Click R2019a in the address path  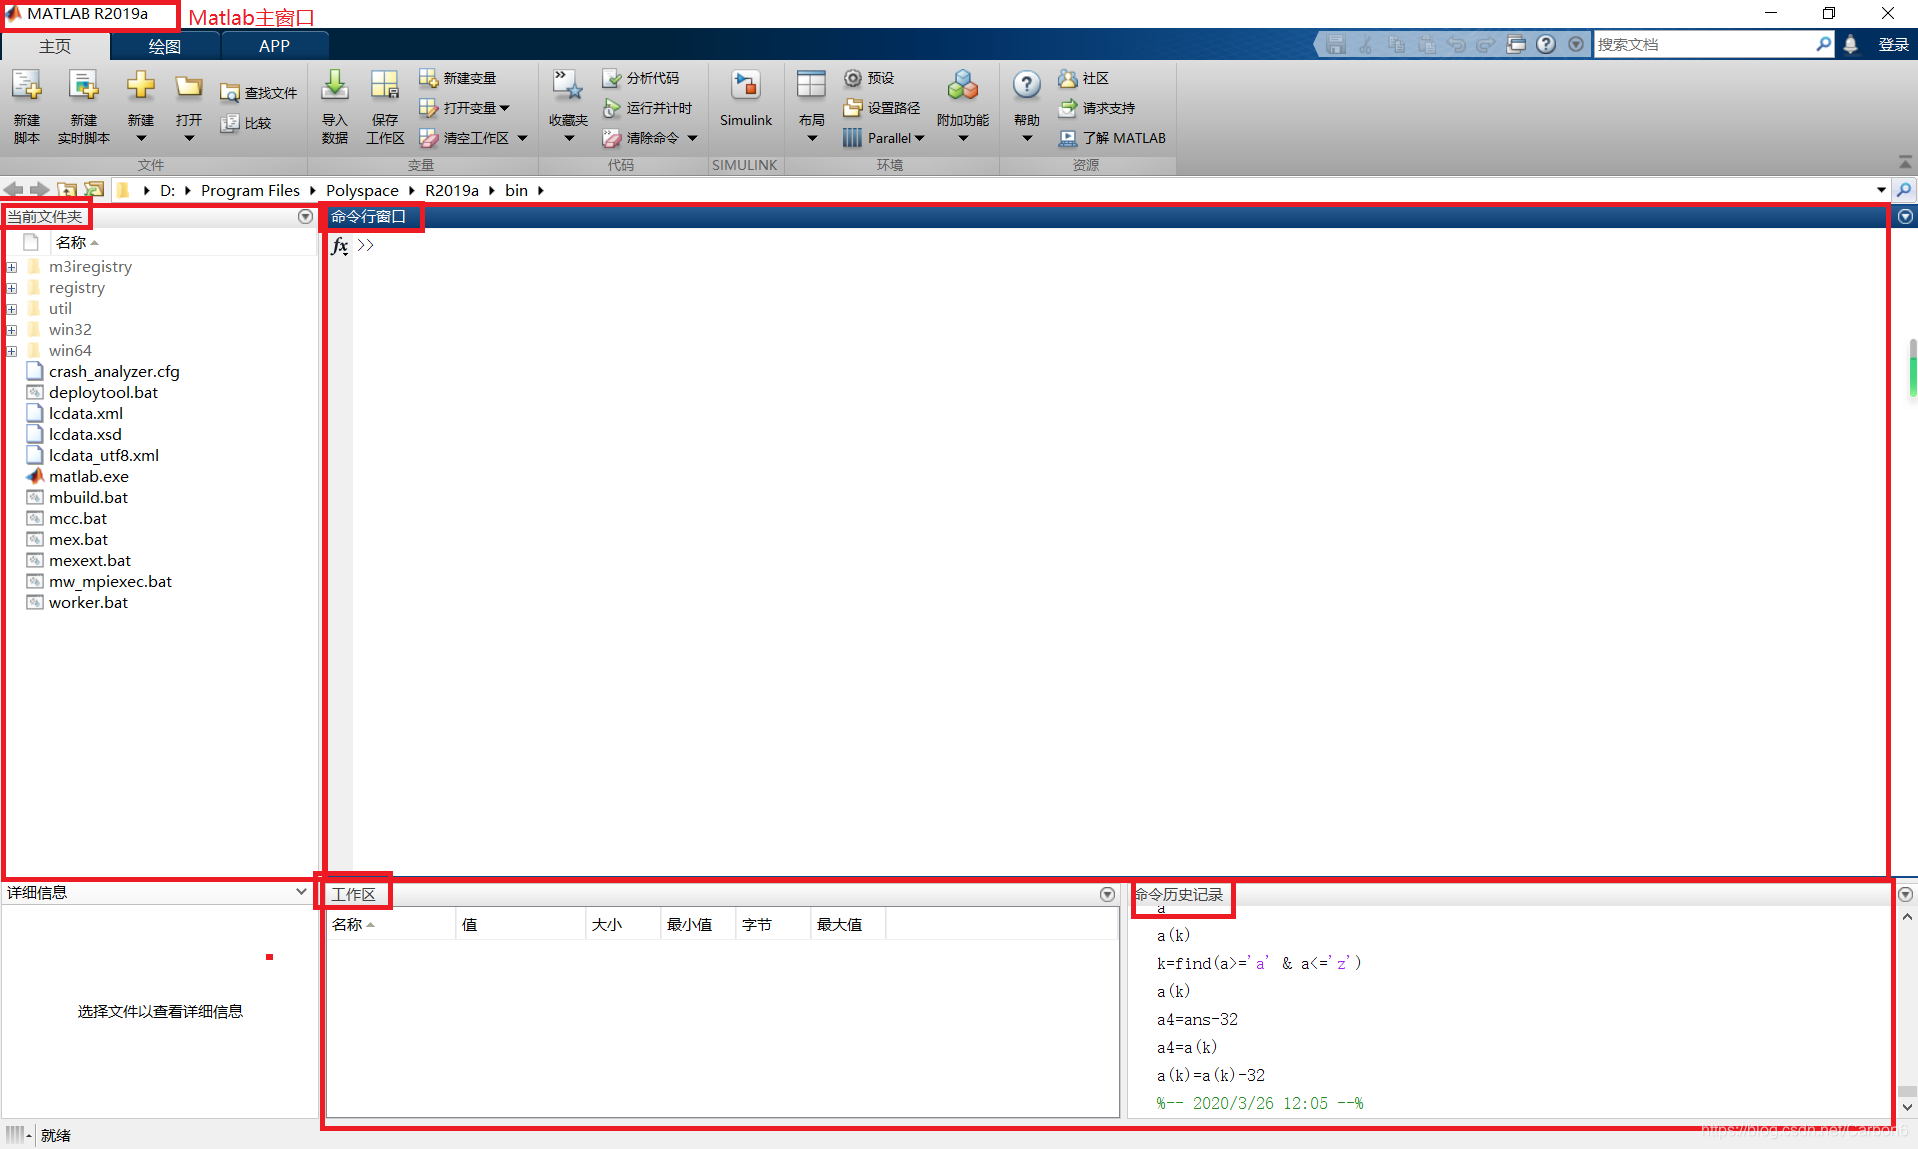coord(452,190)
